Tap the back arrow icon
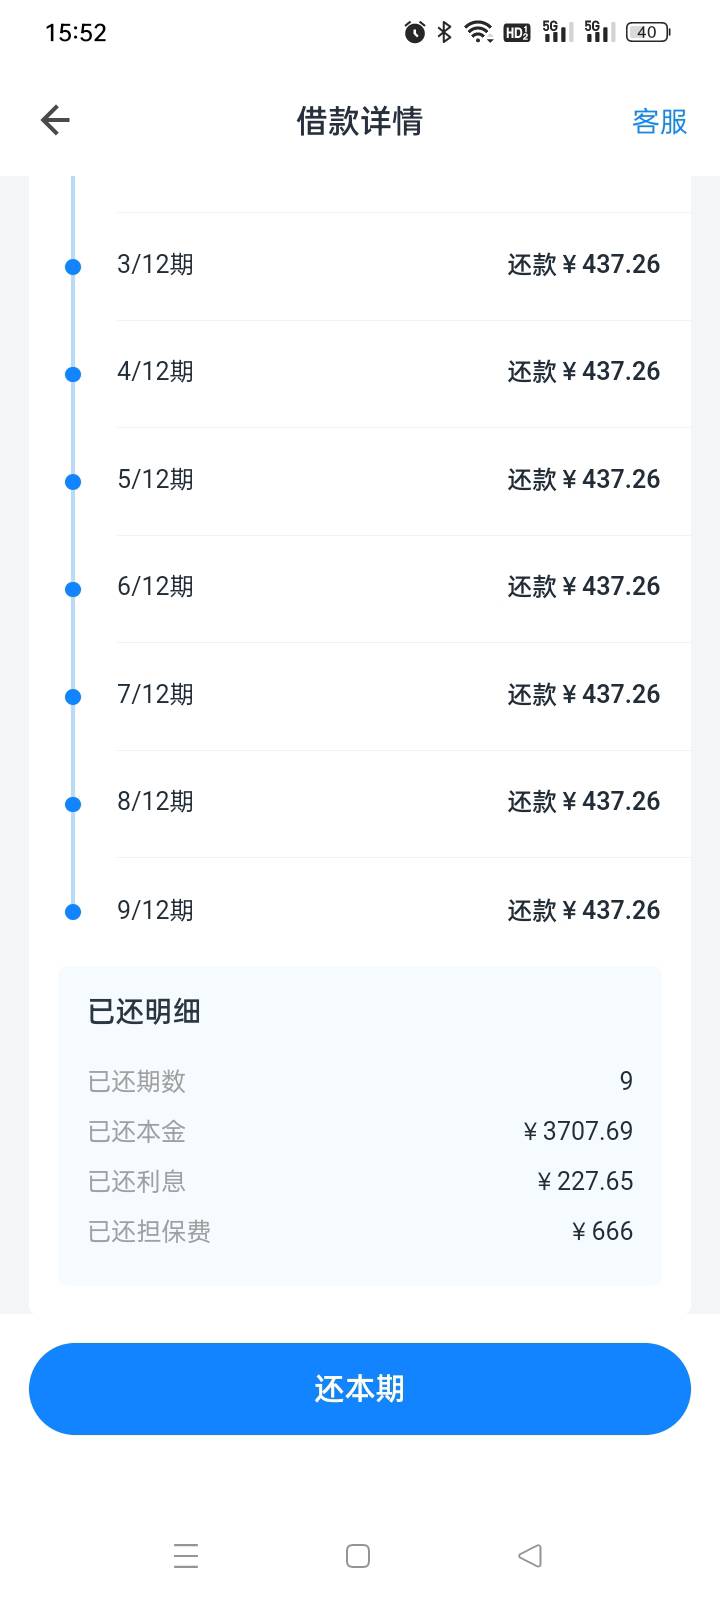Viewport: 720px width, 1600px height. tap(55, 121)
